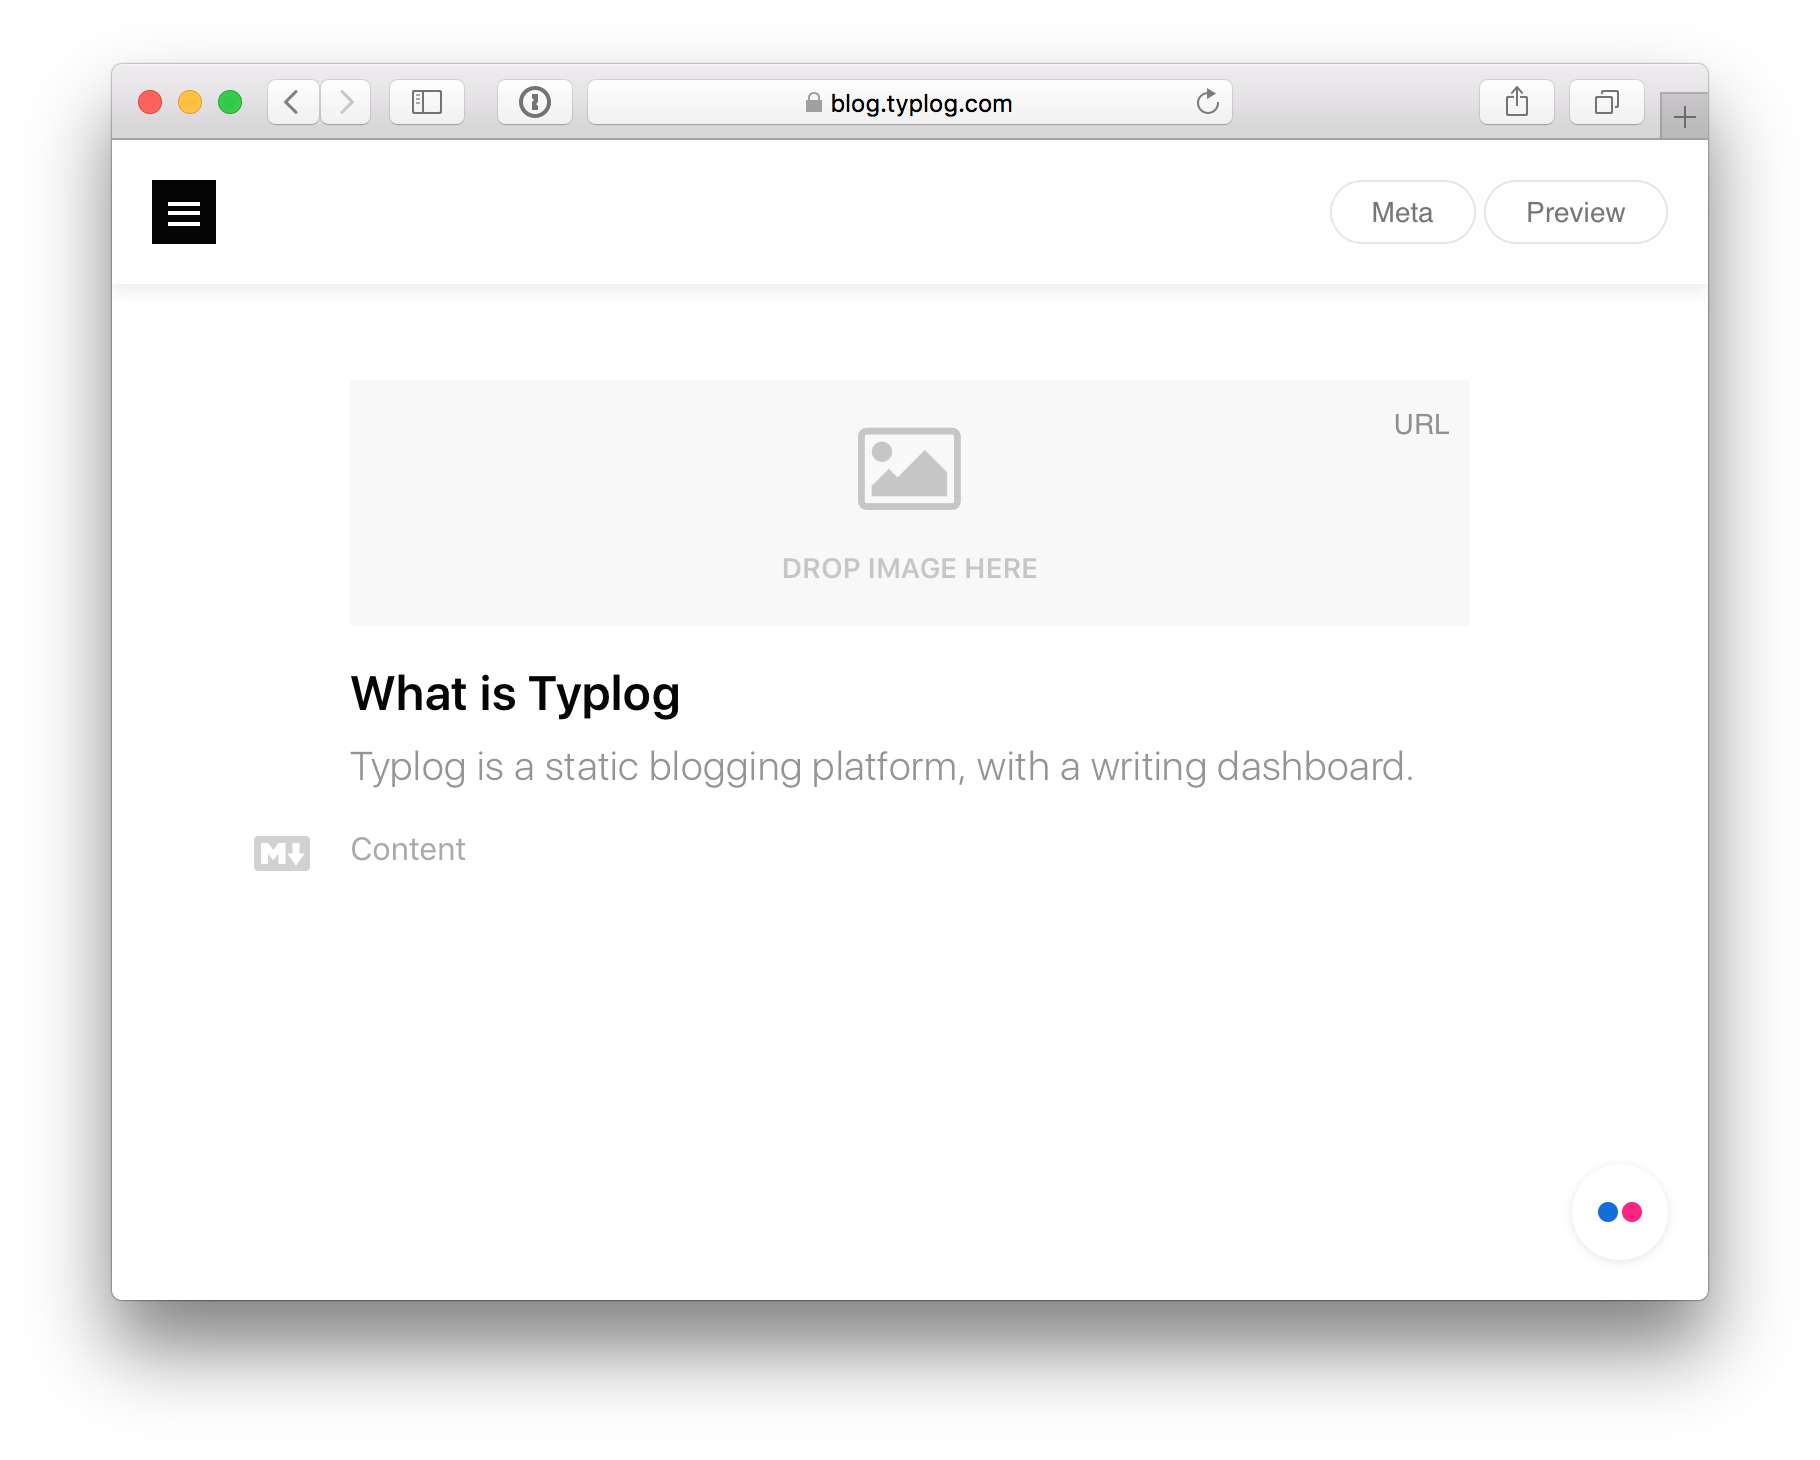Open the Safari share menu
This screenshot has width=1820, height=1460.
1517,102
